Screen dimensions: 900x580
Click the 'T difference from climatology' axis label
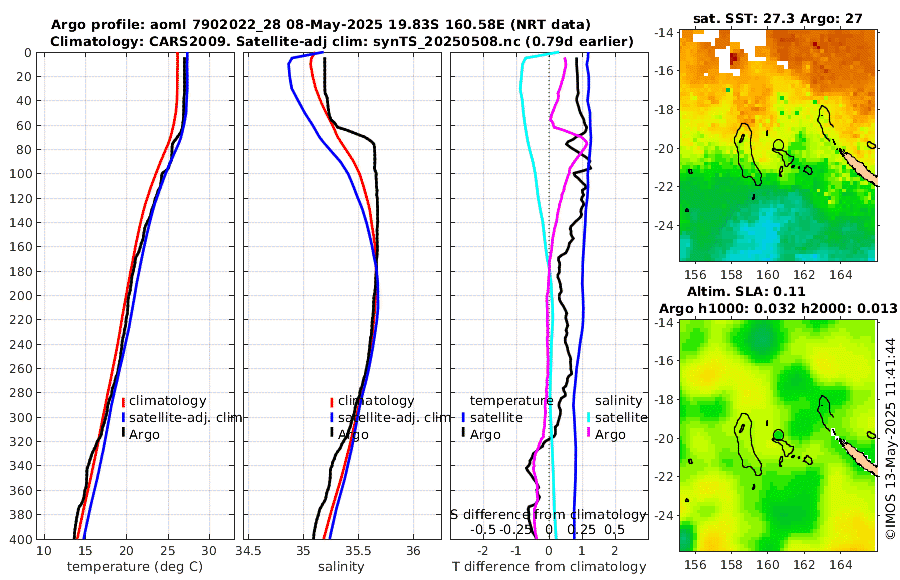pyautogui.click(x=549, y=567)
